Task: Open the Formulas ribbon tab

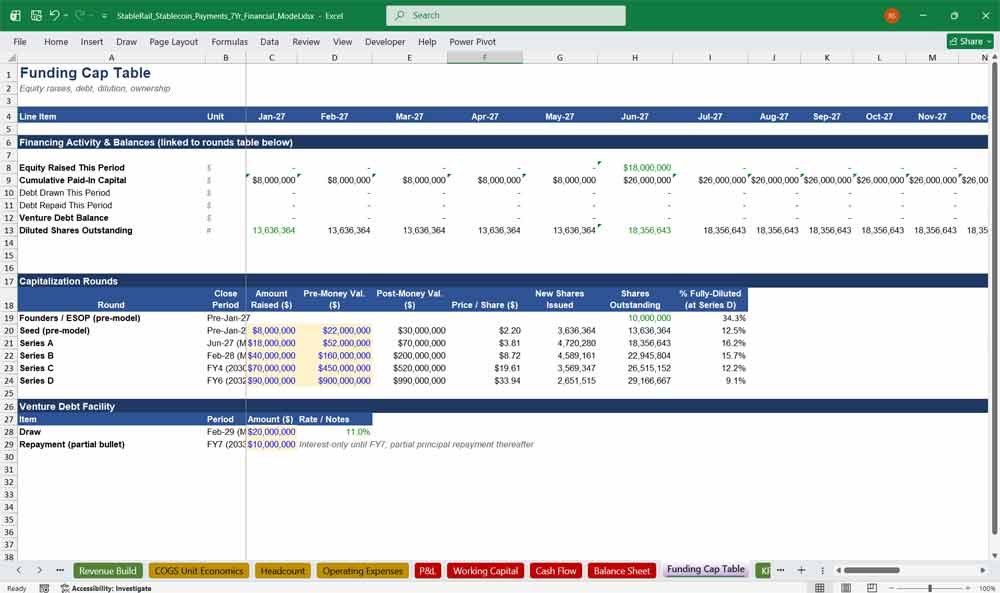Action: [x=230, y=41]
